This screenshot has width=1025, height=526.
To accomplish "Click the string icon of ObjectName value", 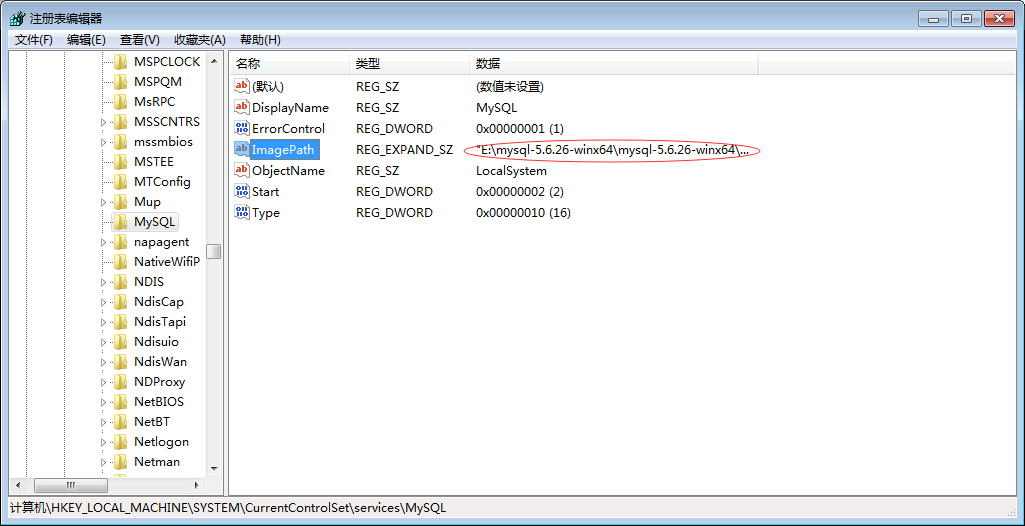I will [242, 171].
